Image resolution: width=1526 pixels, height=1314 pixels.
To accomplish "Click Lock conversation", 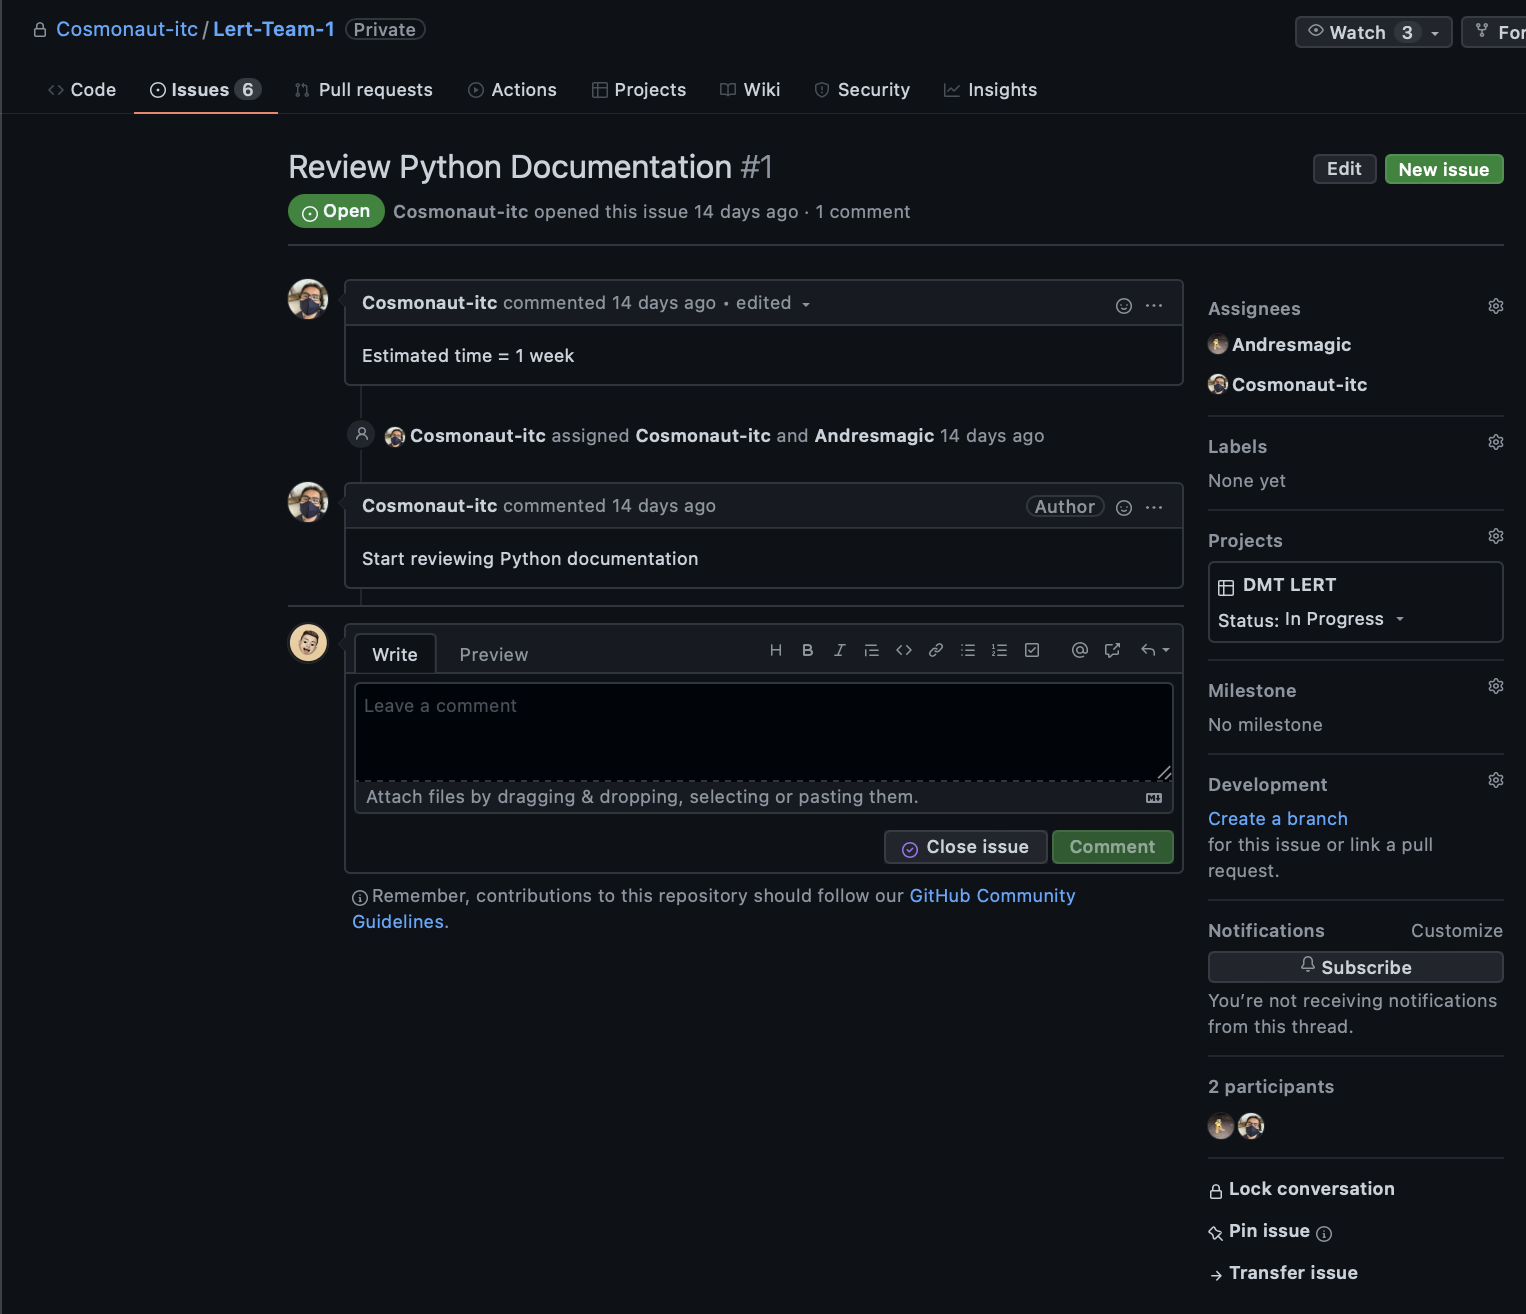I will (x=1301, y=1189).
